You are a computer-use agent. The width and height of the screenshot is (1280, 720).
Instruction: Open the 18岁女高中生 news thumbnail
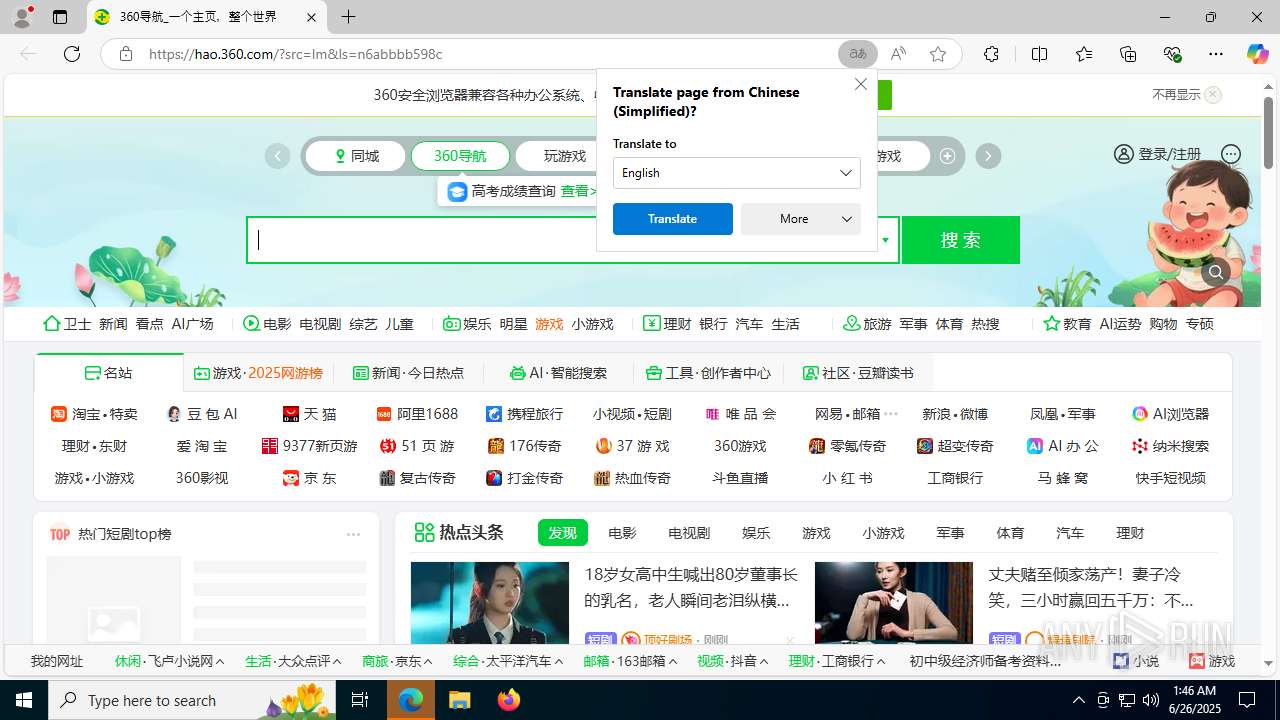pyautogui.click(x=490, y=602)
